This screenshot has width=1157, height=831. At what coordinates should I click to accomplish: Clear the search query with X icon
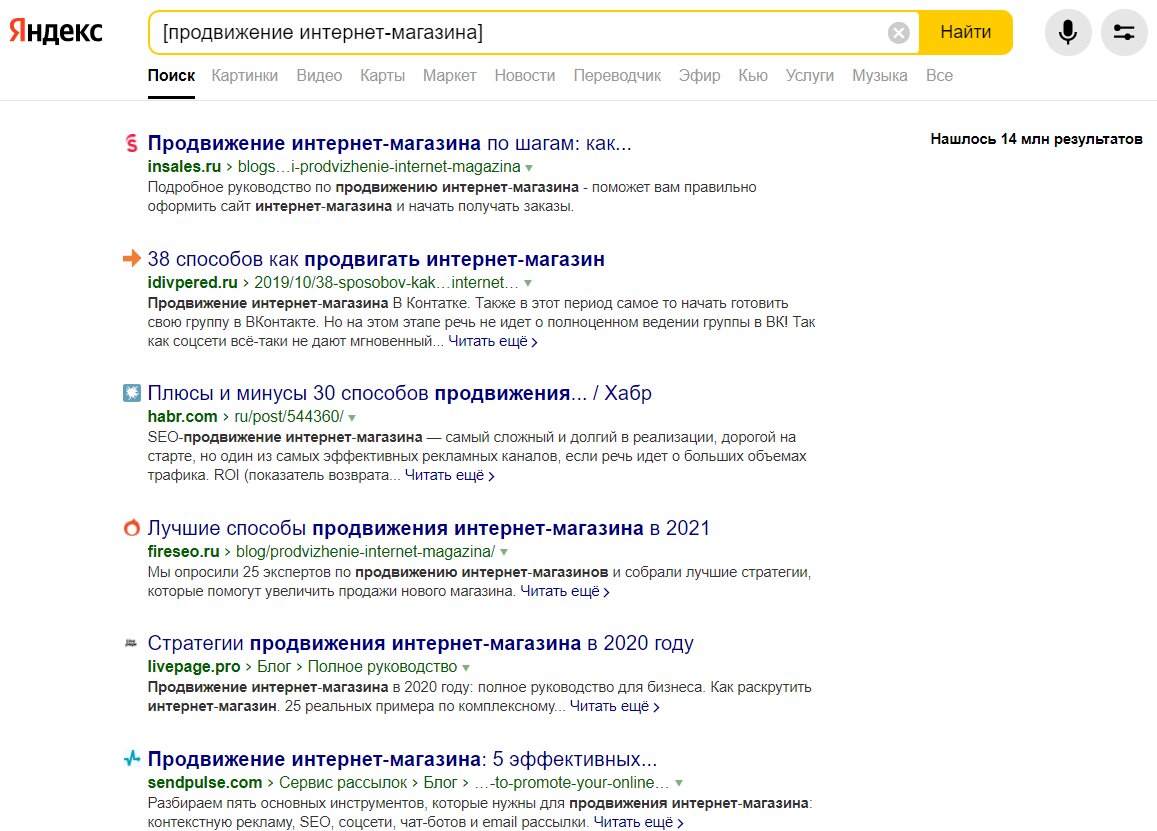(898, 32)
